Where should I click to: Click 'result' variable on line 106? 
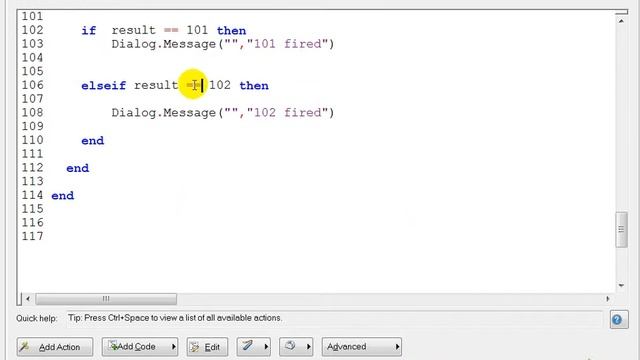tap(156, 85)
